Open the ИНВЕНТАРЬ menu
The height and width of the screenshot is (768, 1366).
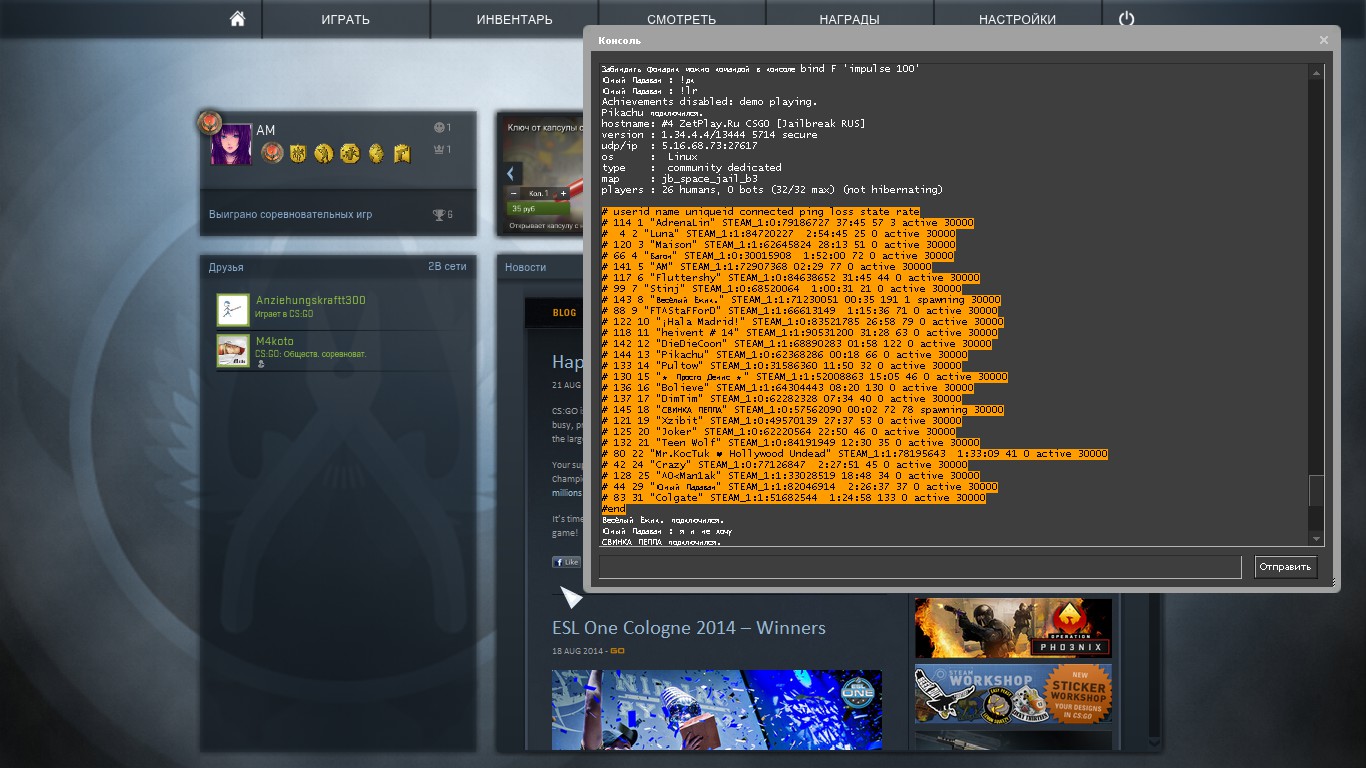pyautogui.click(x=514, y=19)
